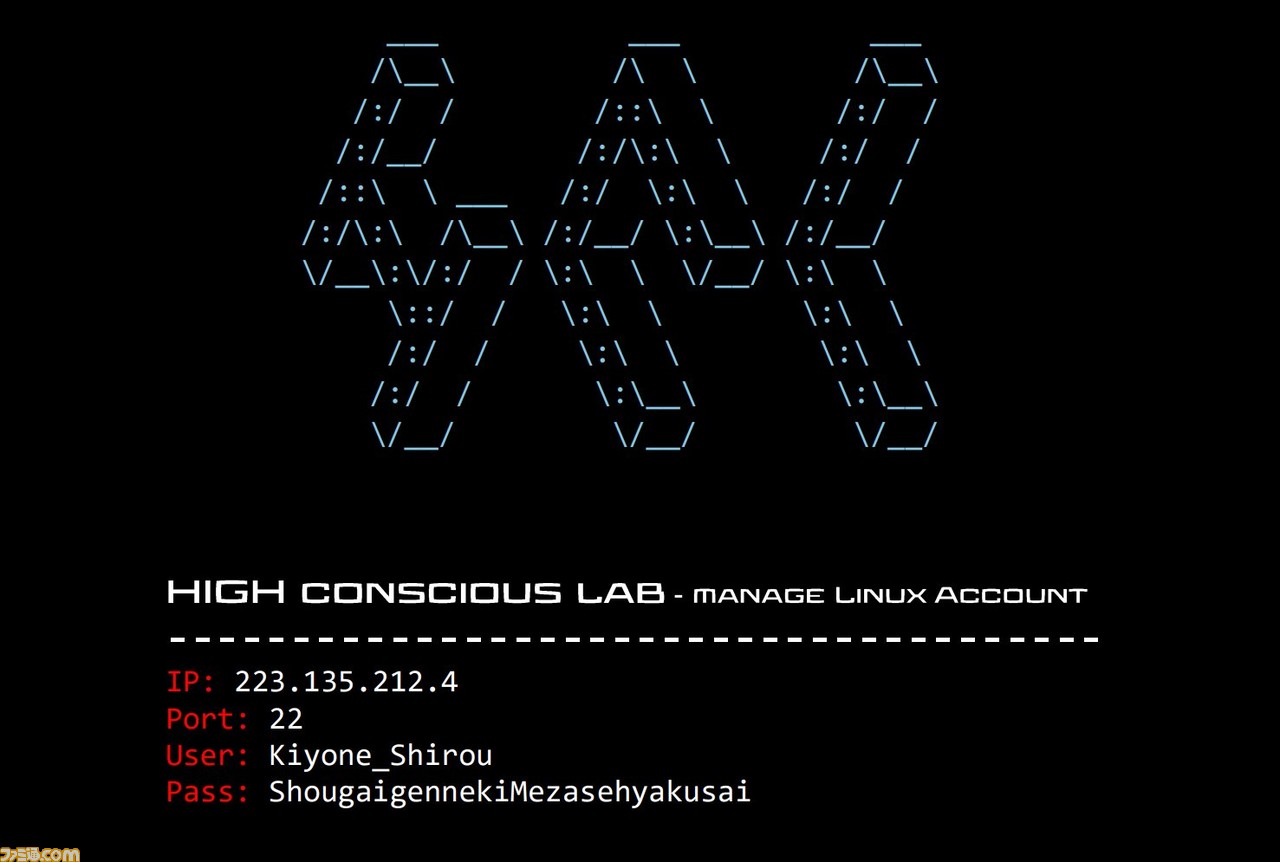Screen dimensions: 1280x862
Task: Select the password ShougaigennekiMezasehyakusai
Action: pyautogui.click(x=510, y=793)
